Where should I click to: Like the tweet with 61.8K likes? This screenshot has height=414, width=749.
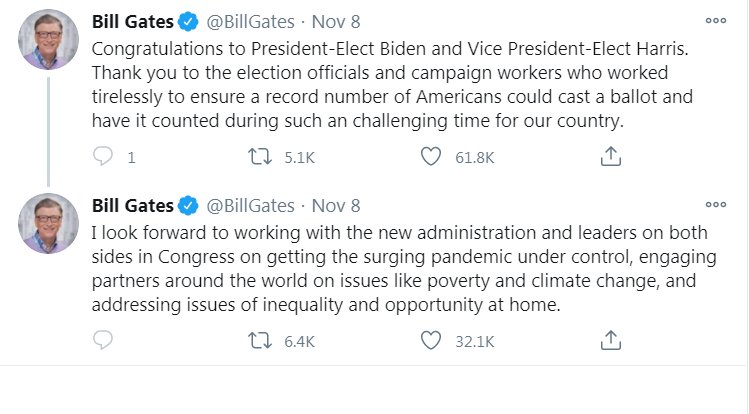click(431, 157)
